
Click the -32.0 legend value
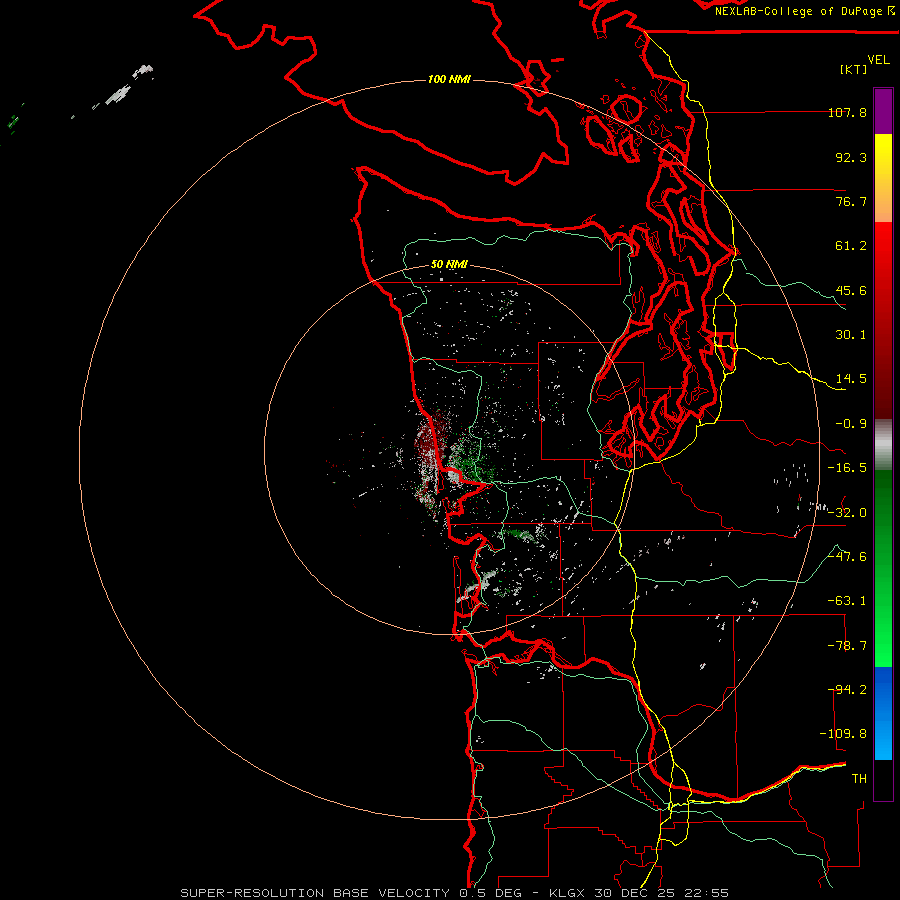click(x=847, y=513)
